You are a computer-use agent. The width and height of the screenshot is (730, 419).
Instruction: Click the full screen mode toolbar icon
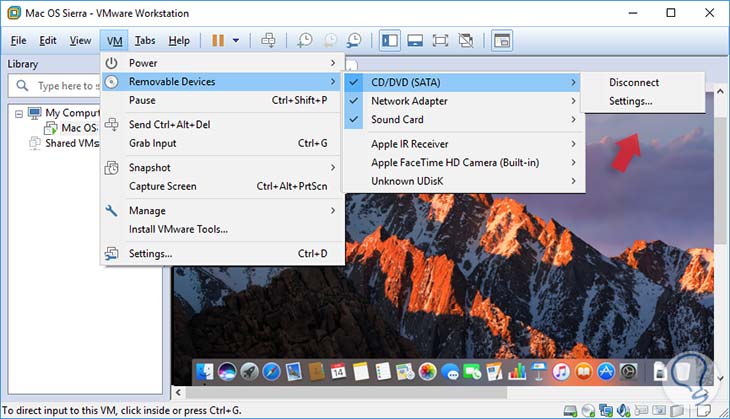pyautogui.click(x=440, y=41)
